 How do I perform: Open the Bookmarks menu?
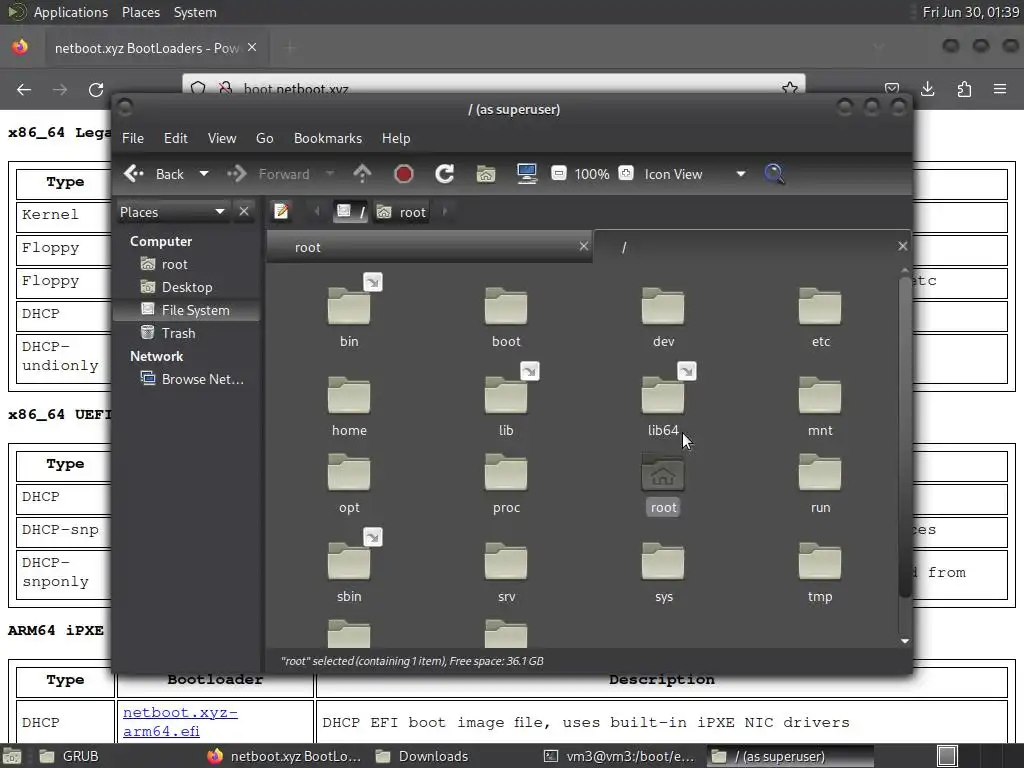click(x=328, y=138)
